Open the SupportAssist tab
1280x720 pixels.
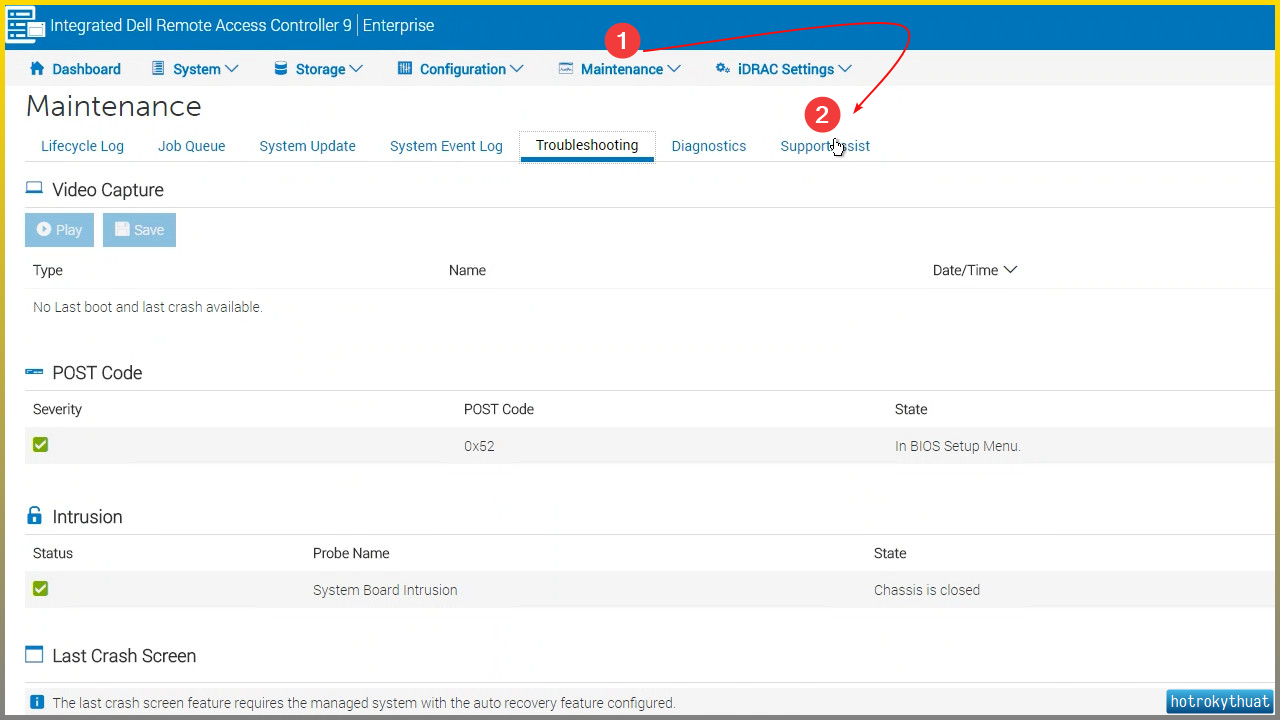tap(825, 146)
